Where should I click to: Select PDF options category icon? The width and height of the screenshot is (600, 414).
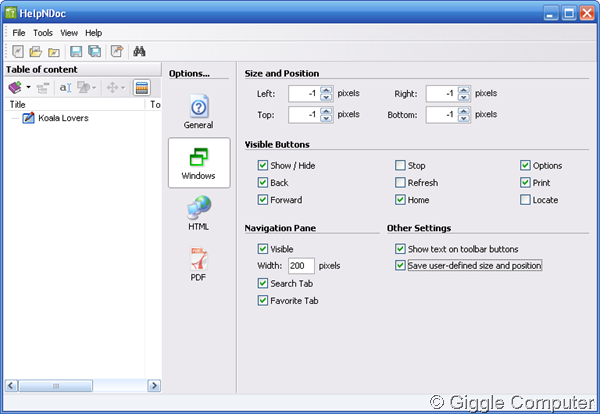[198, 264]
